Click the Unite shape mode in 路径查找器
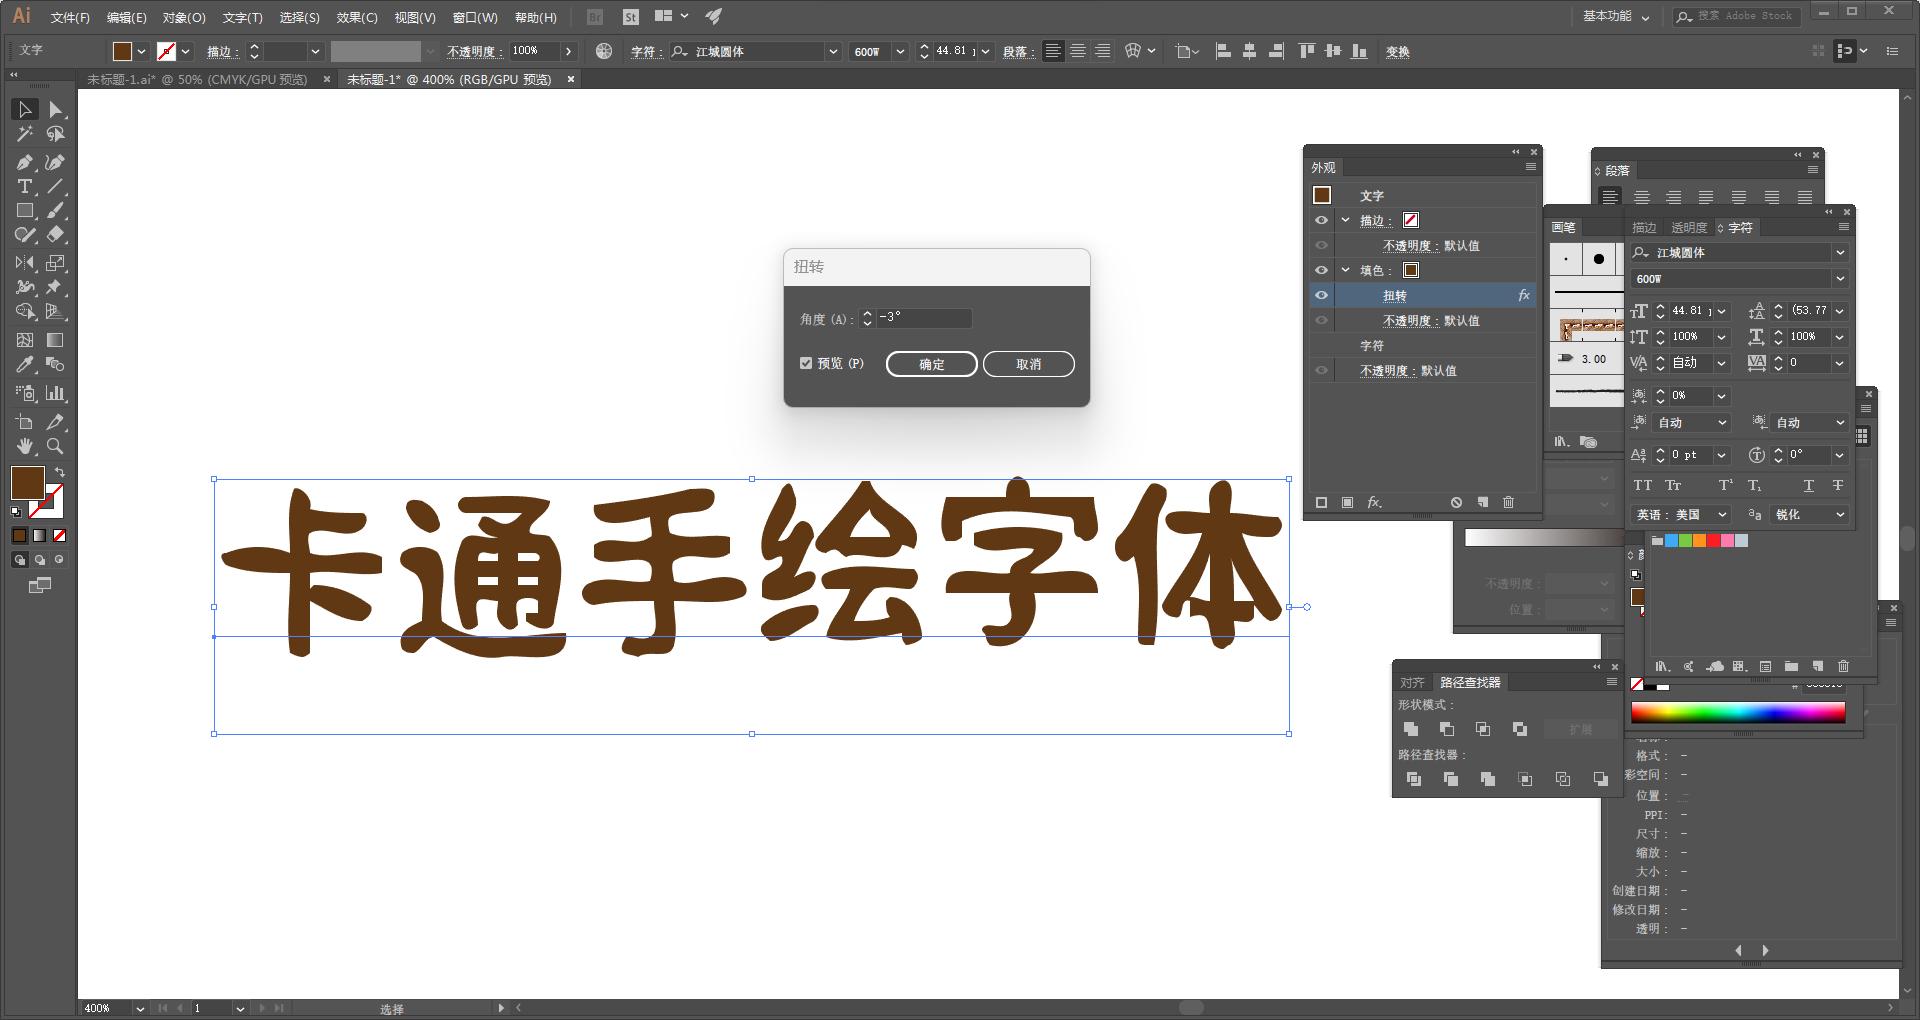Viewport: 1920px width, 1020px height. click(1412, 729)
